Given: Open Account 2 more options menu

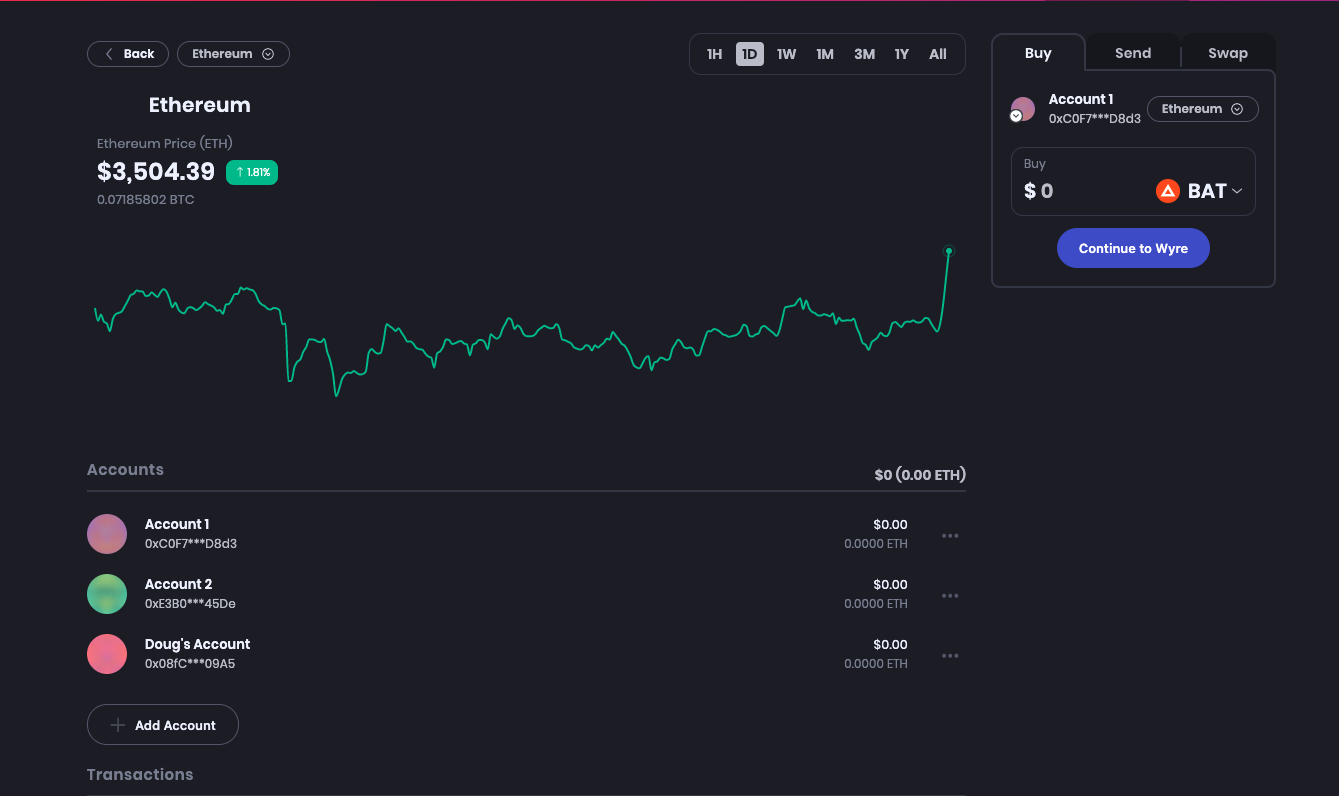Looking at the screenshot, I should coord(950,596).
